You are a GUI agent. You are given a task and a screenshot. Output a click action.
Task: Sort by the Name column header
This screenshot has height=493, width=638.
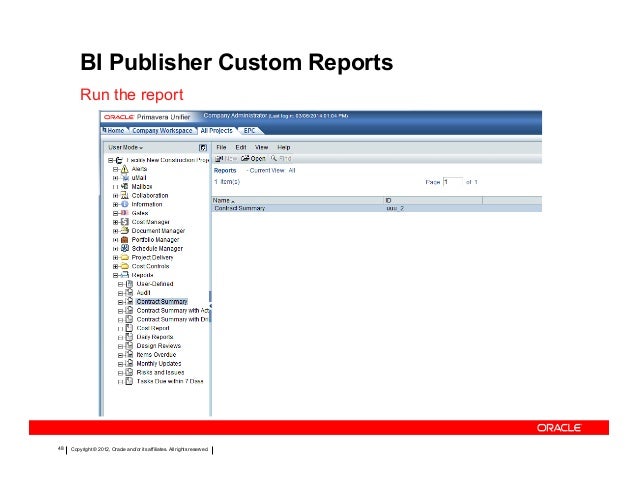coord(298,200)
